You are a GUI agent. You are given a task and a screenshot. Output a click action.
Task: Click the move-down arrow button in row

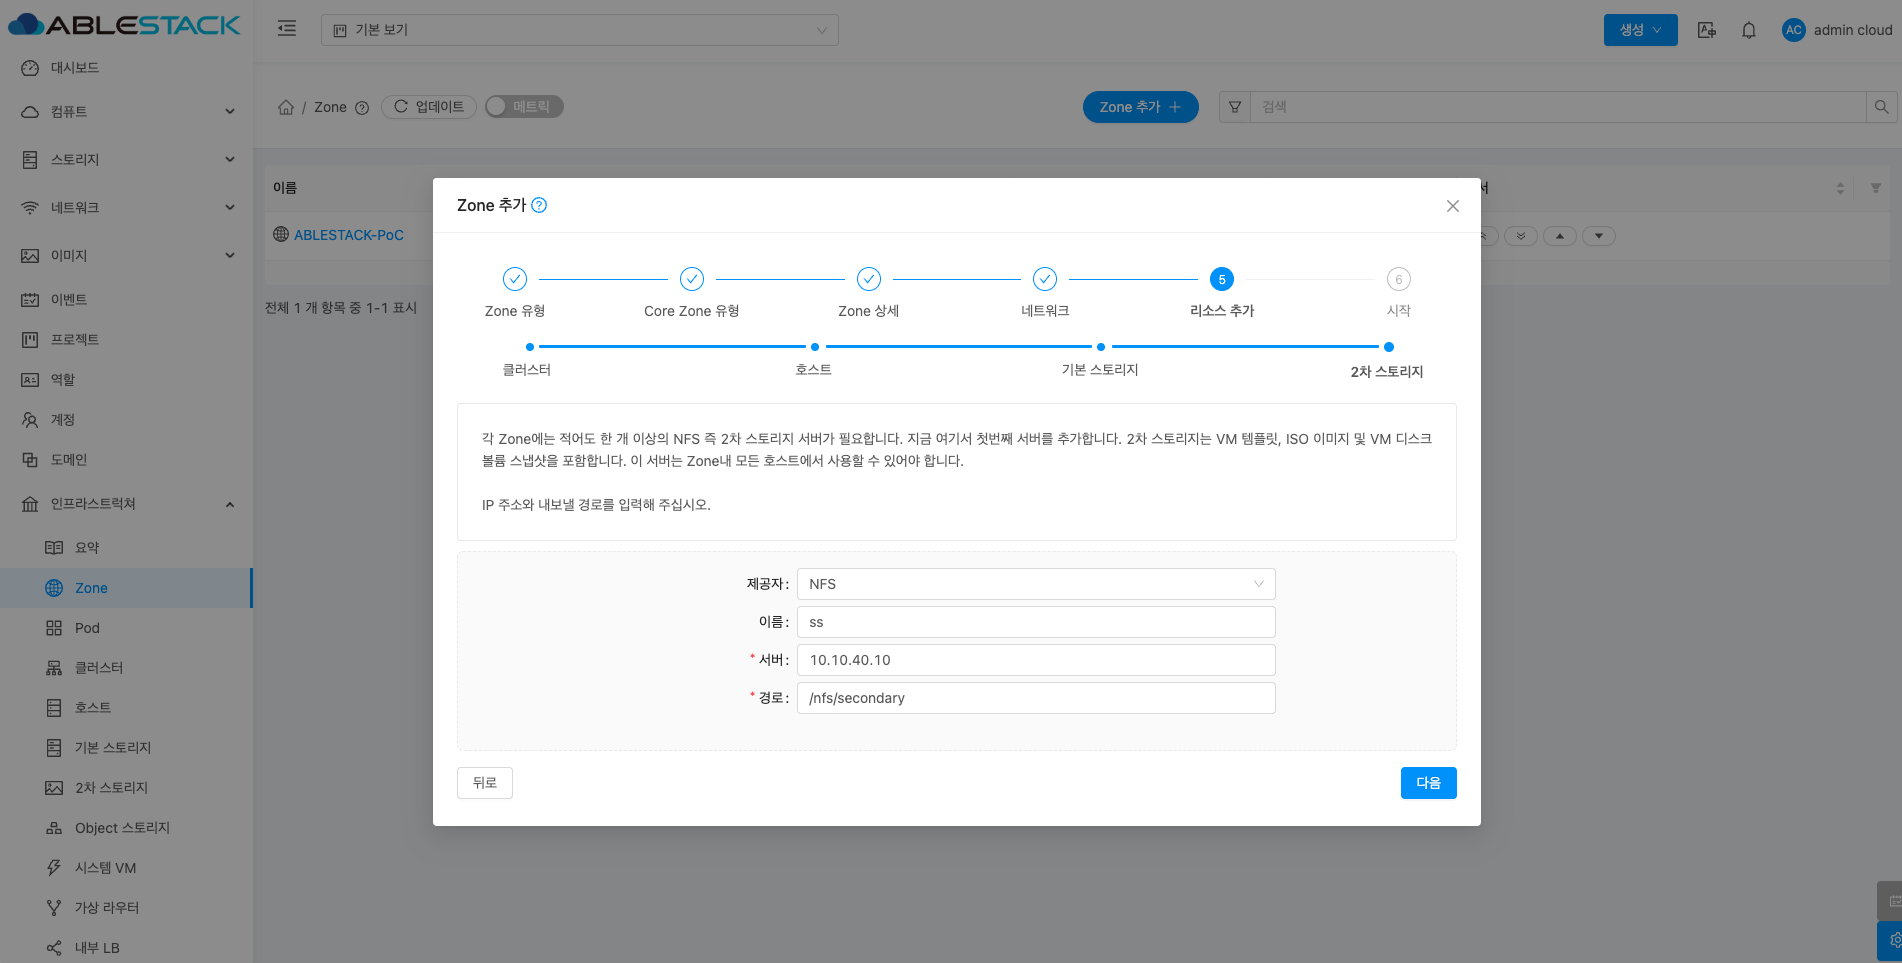tap(1599, 236)
